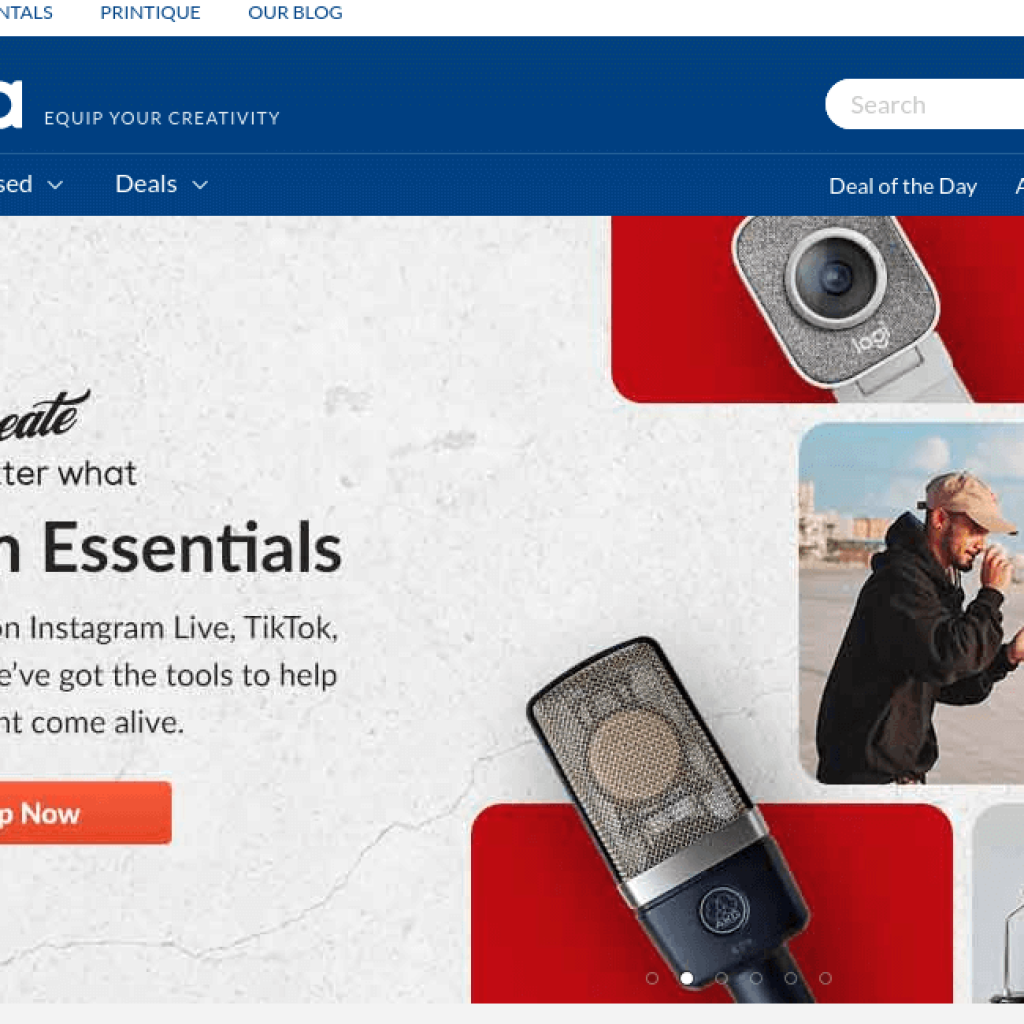Click the orange Shop Now button
The width and height of the screenshot is (1024, 1024).
pyautogui.click(x=86, y=813)
